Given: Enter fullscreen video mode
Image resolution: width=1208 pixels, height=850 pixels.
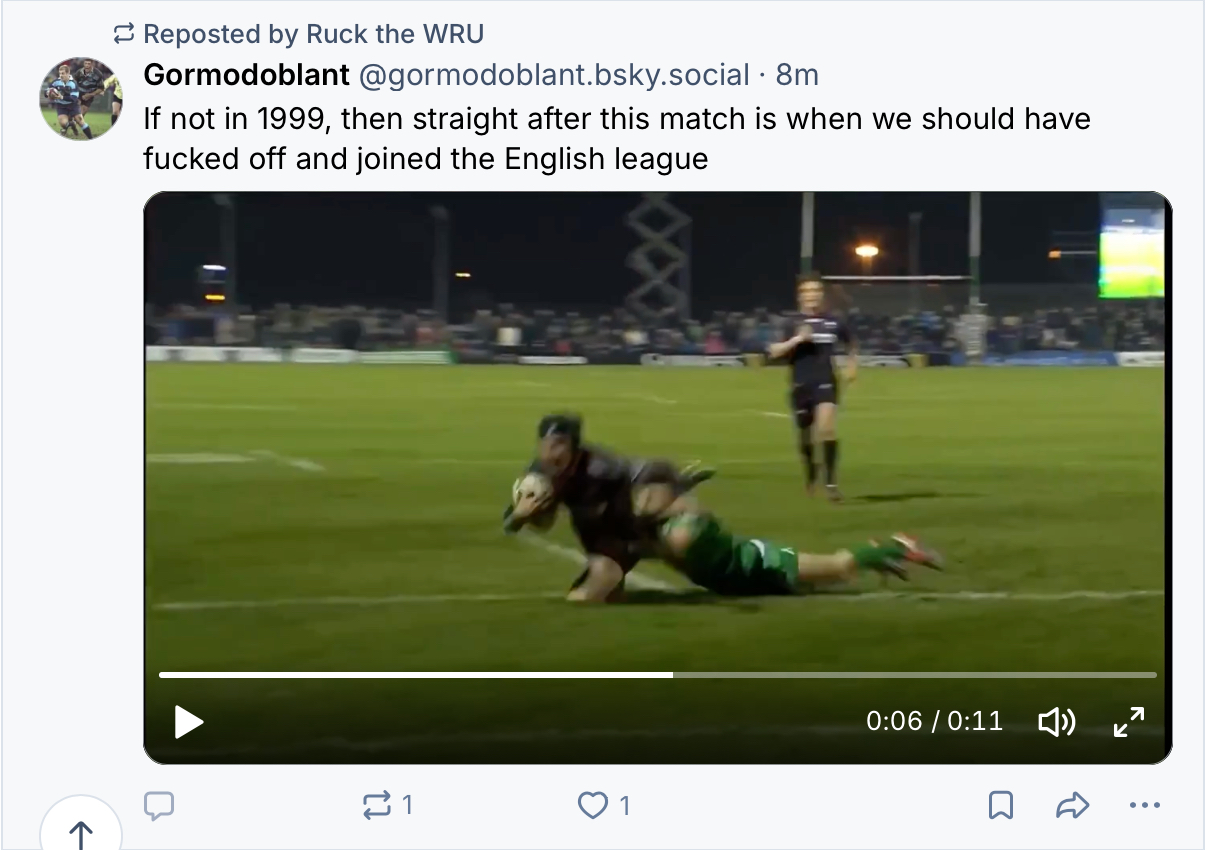Looking at the screenshot, I should [1129, 721].
